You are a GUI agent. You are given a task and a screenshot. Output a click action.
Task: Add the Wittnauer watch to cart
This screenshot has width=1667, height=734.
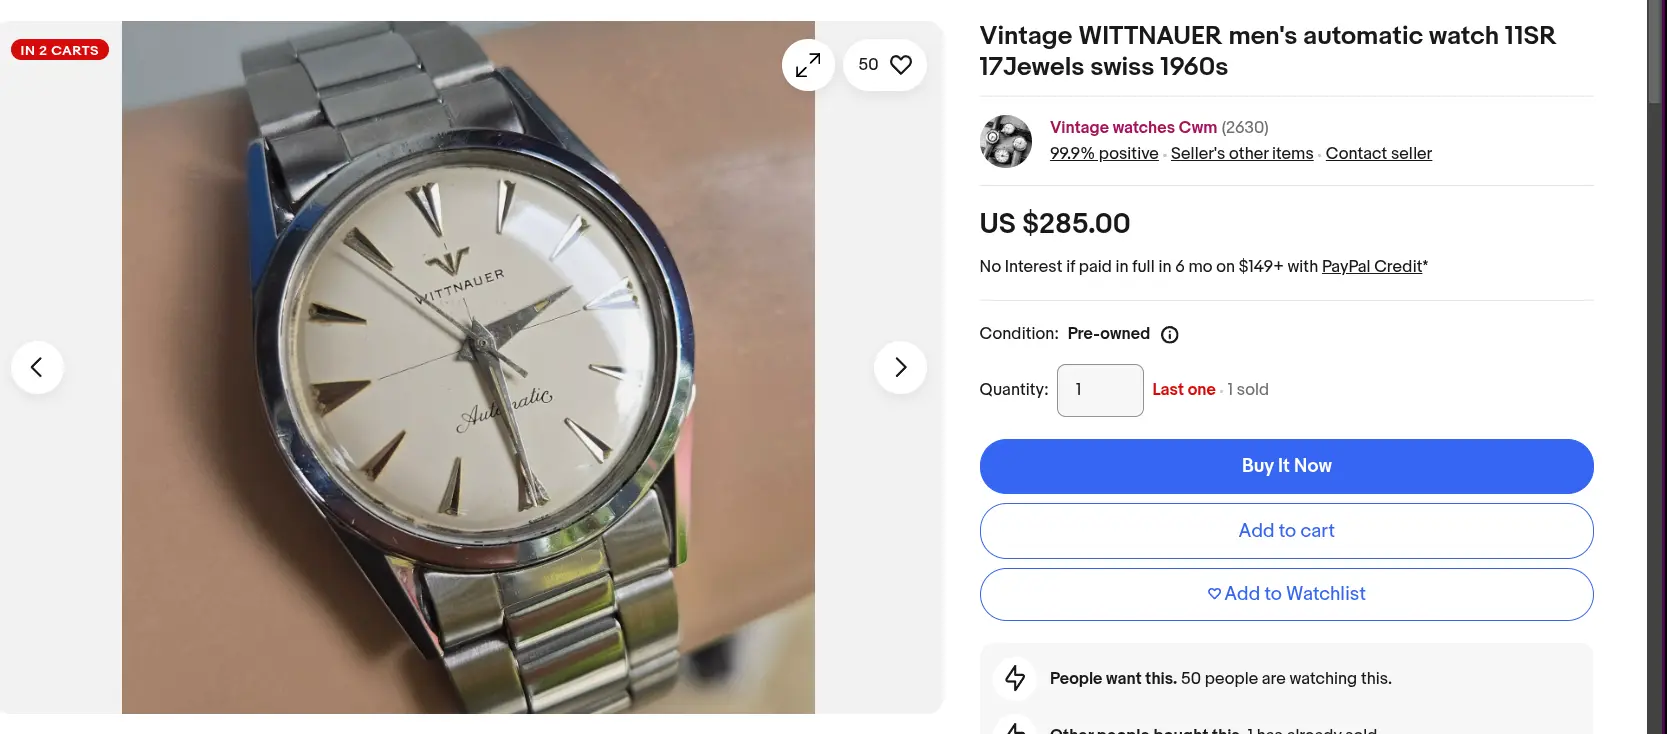click(1286, 531)
